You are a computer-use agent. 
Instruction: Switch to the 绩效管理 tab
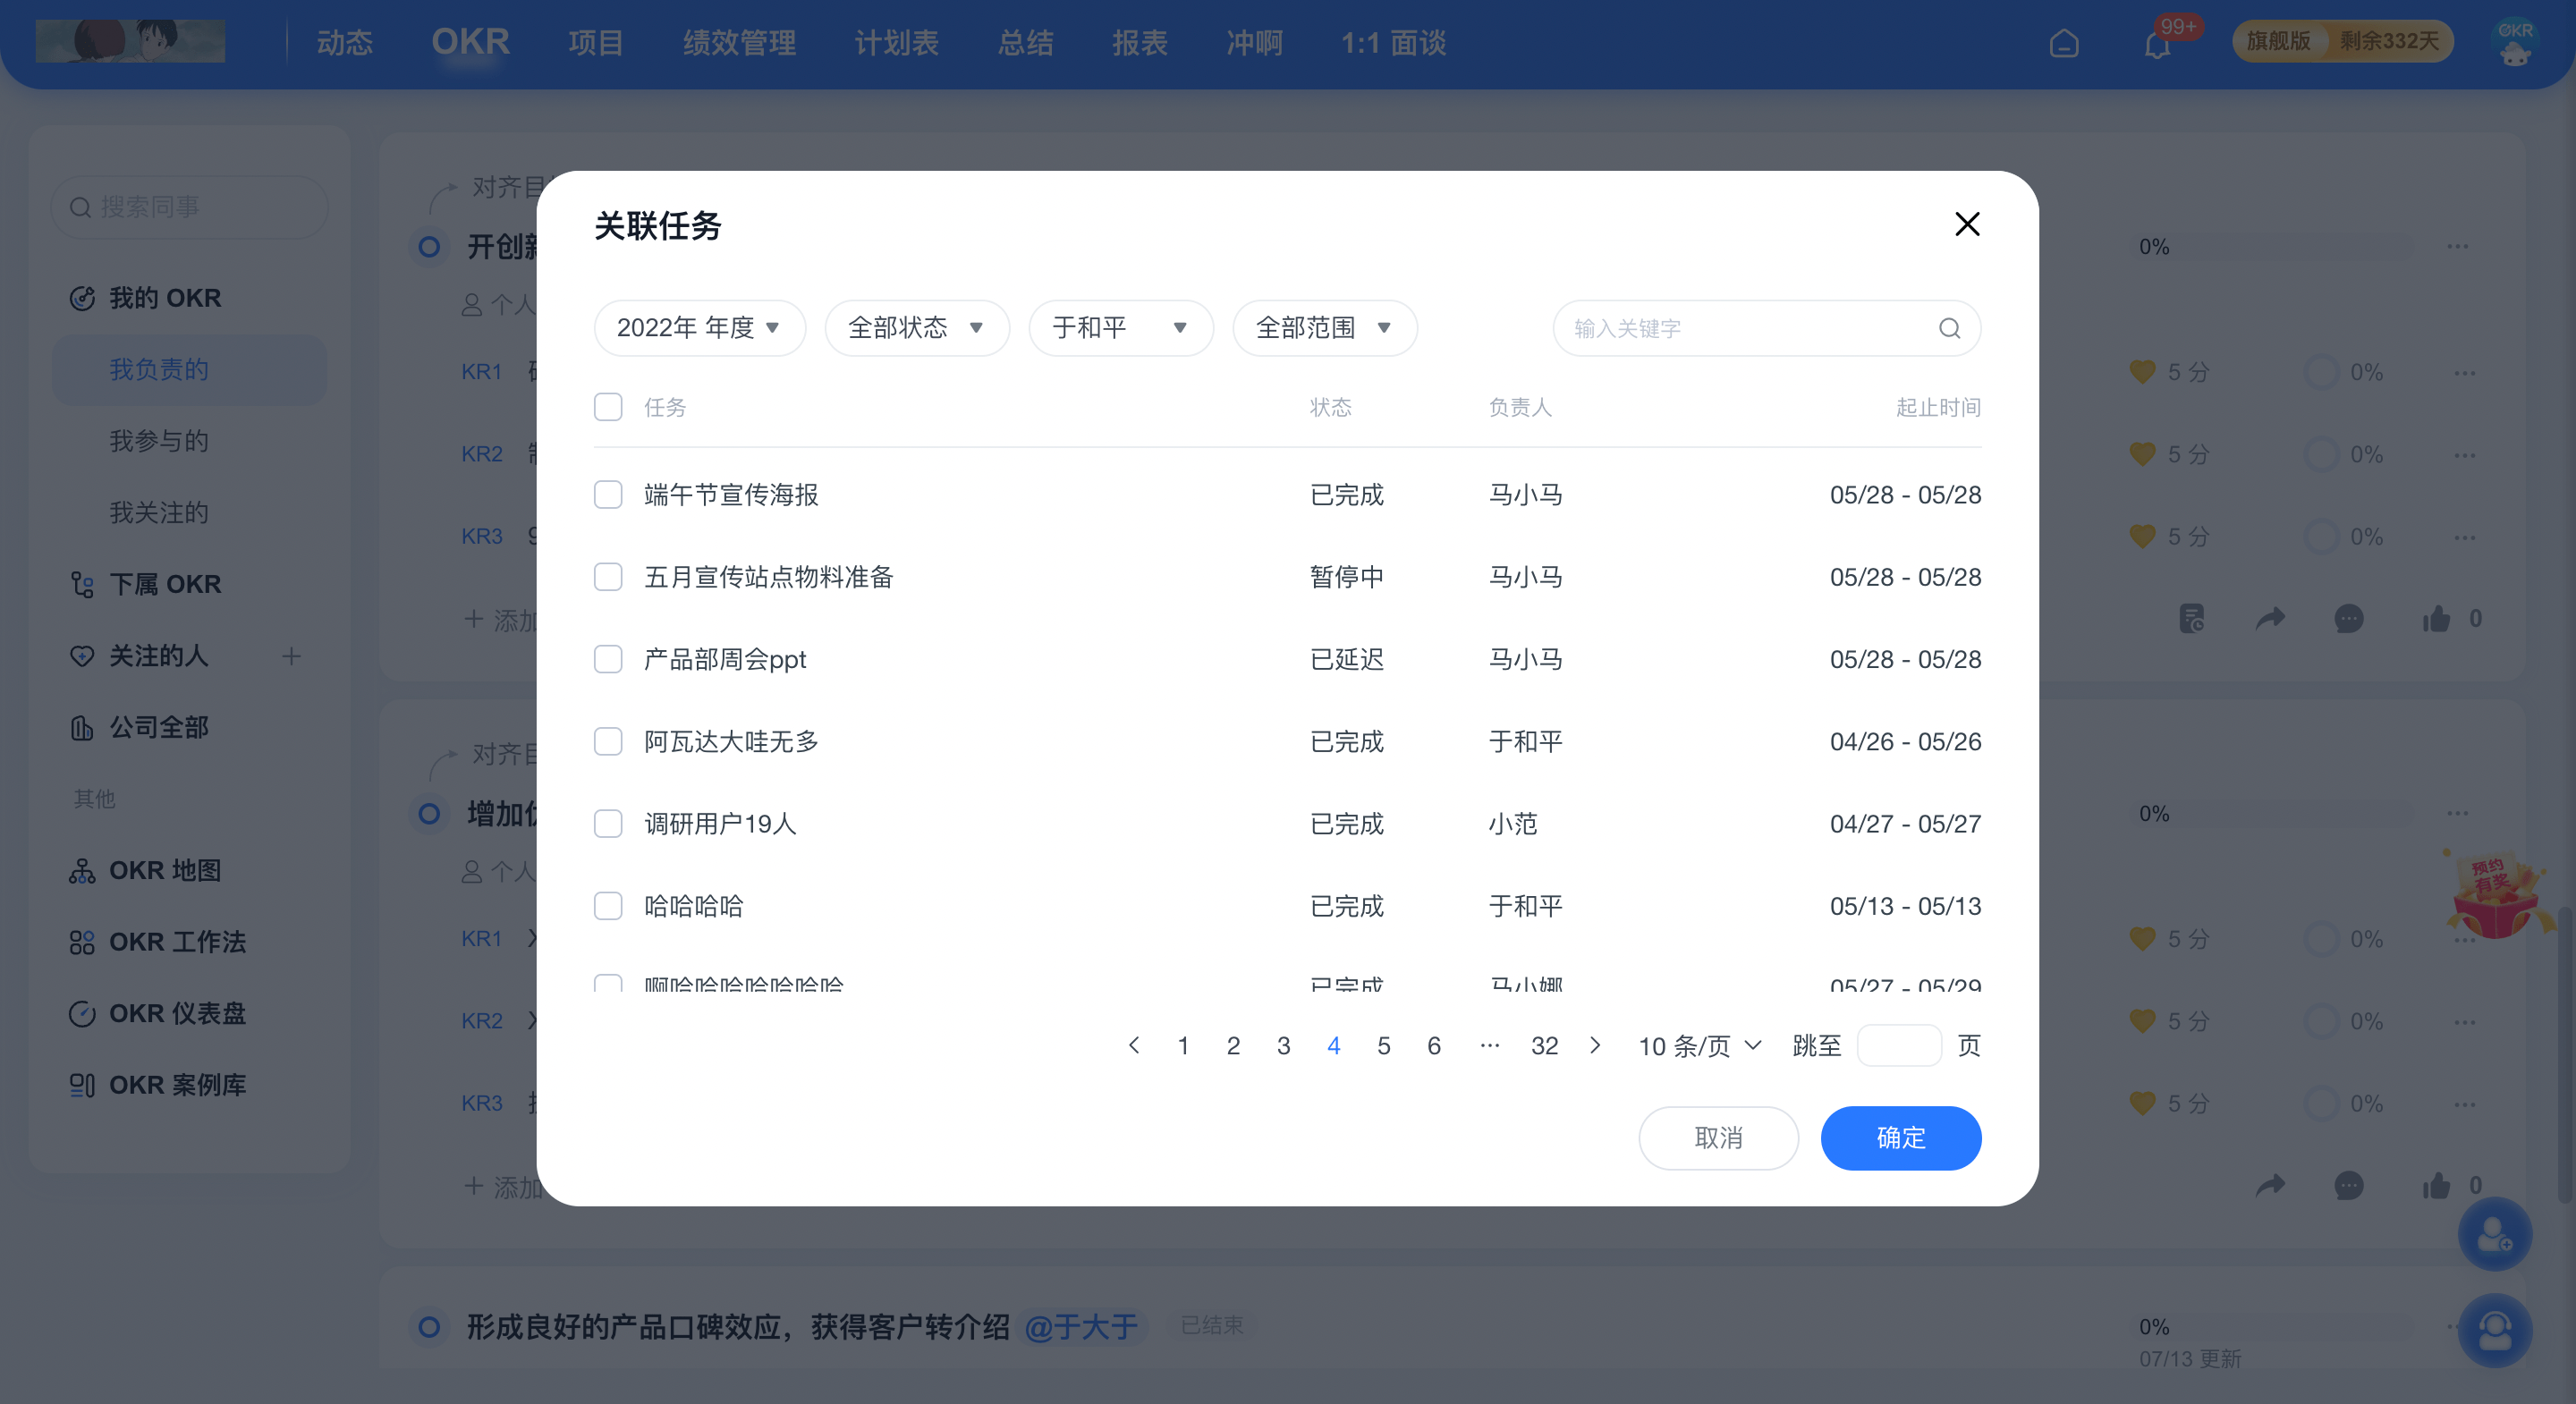point(739,43)
